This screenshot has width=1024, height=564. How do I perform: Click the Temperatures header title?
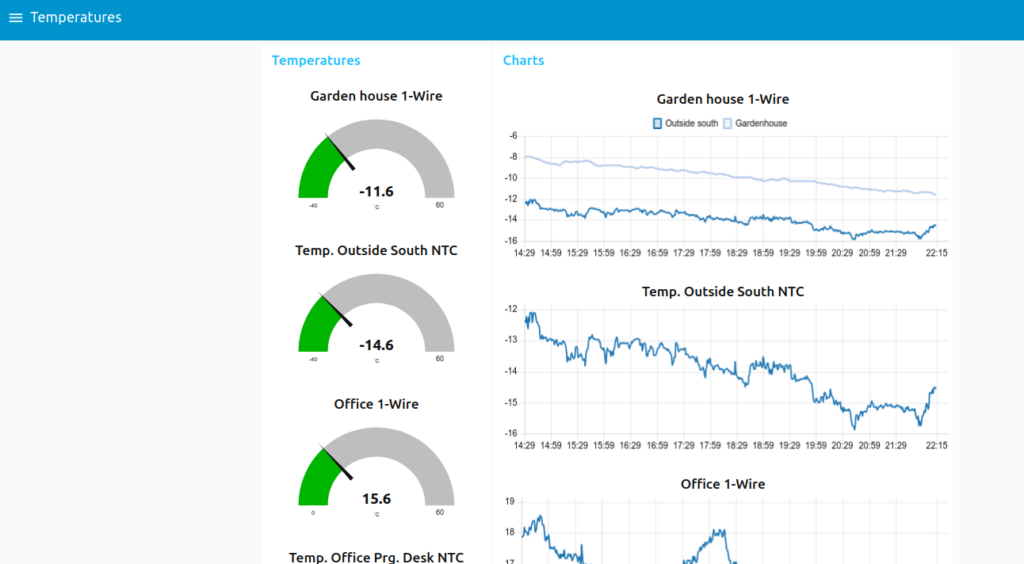pos(76,18)
